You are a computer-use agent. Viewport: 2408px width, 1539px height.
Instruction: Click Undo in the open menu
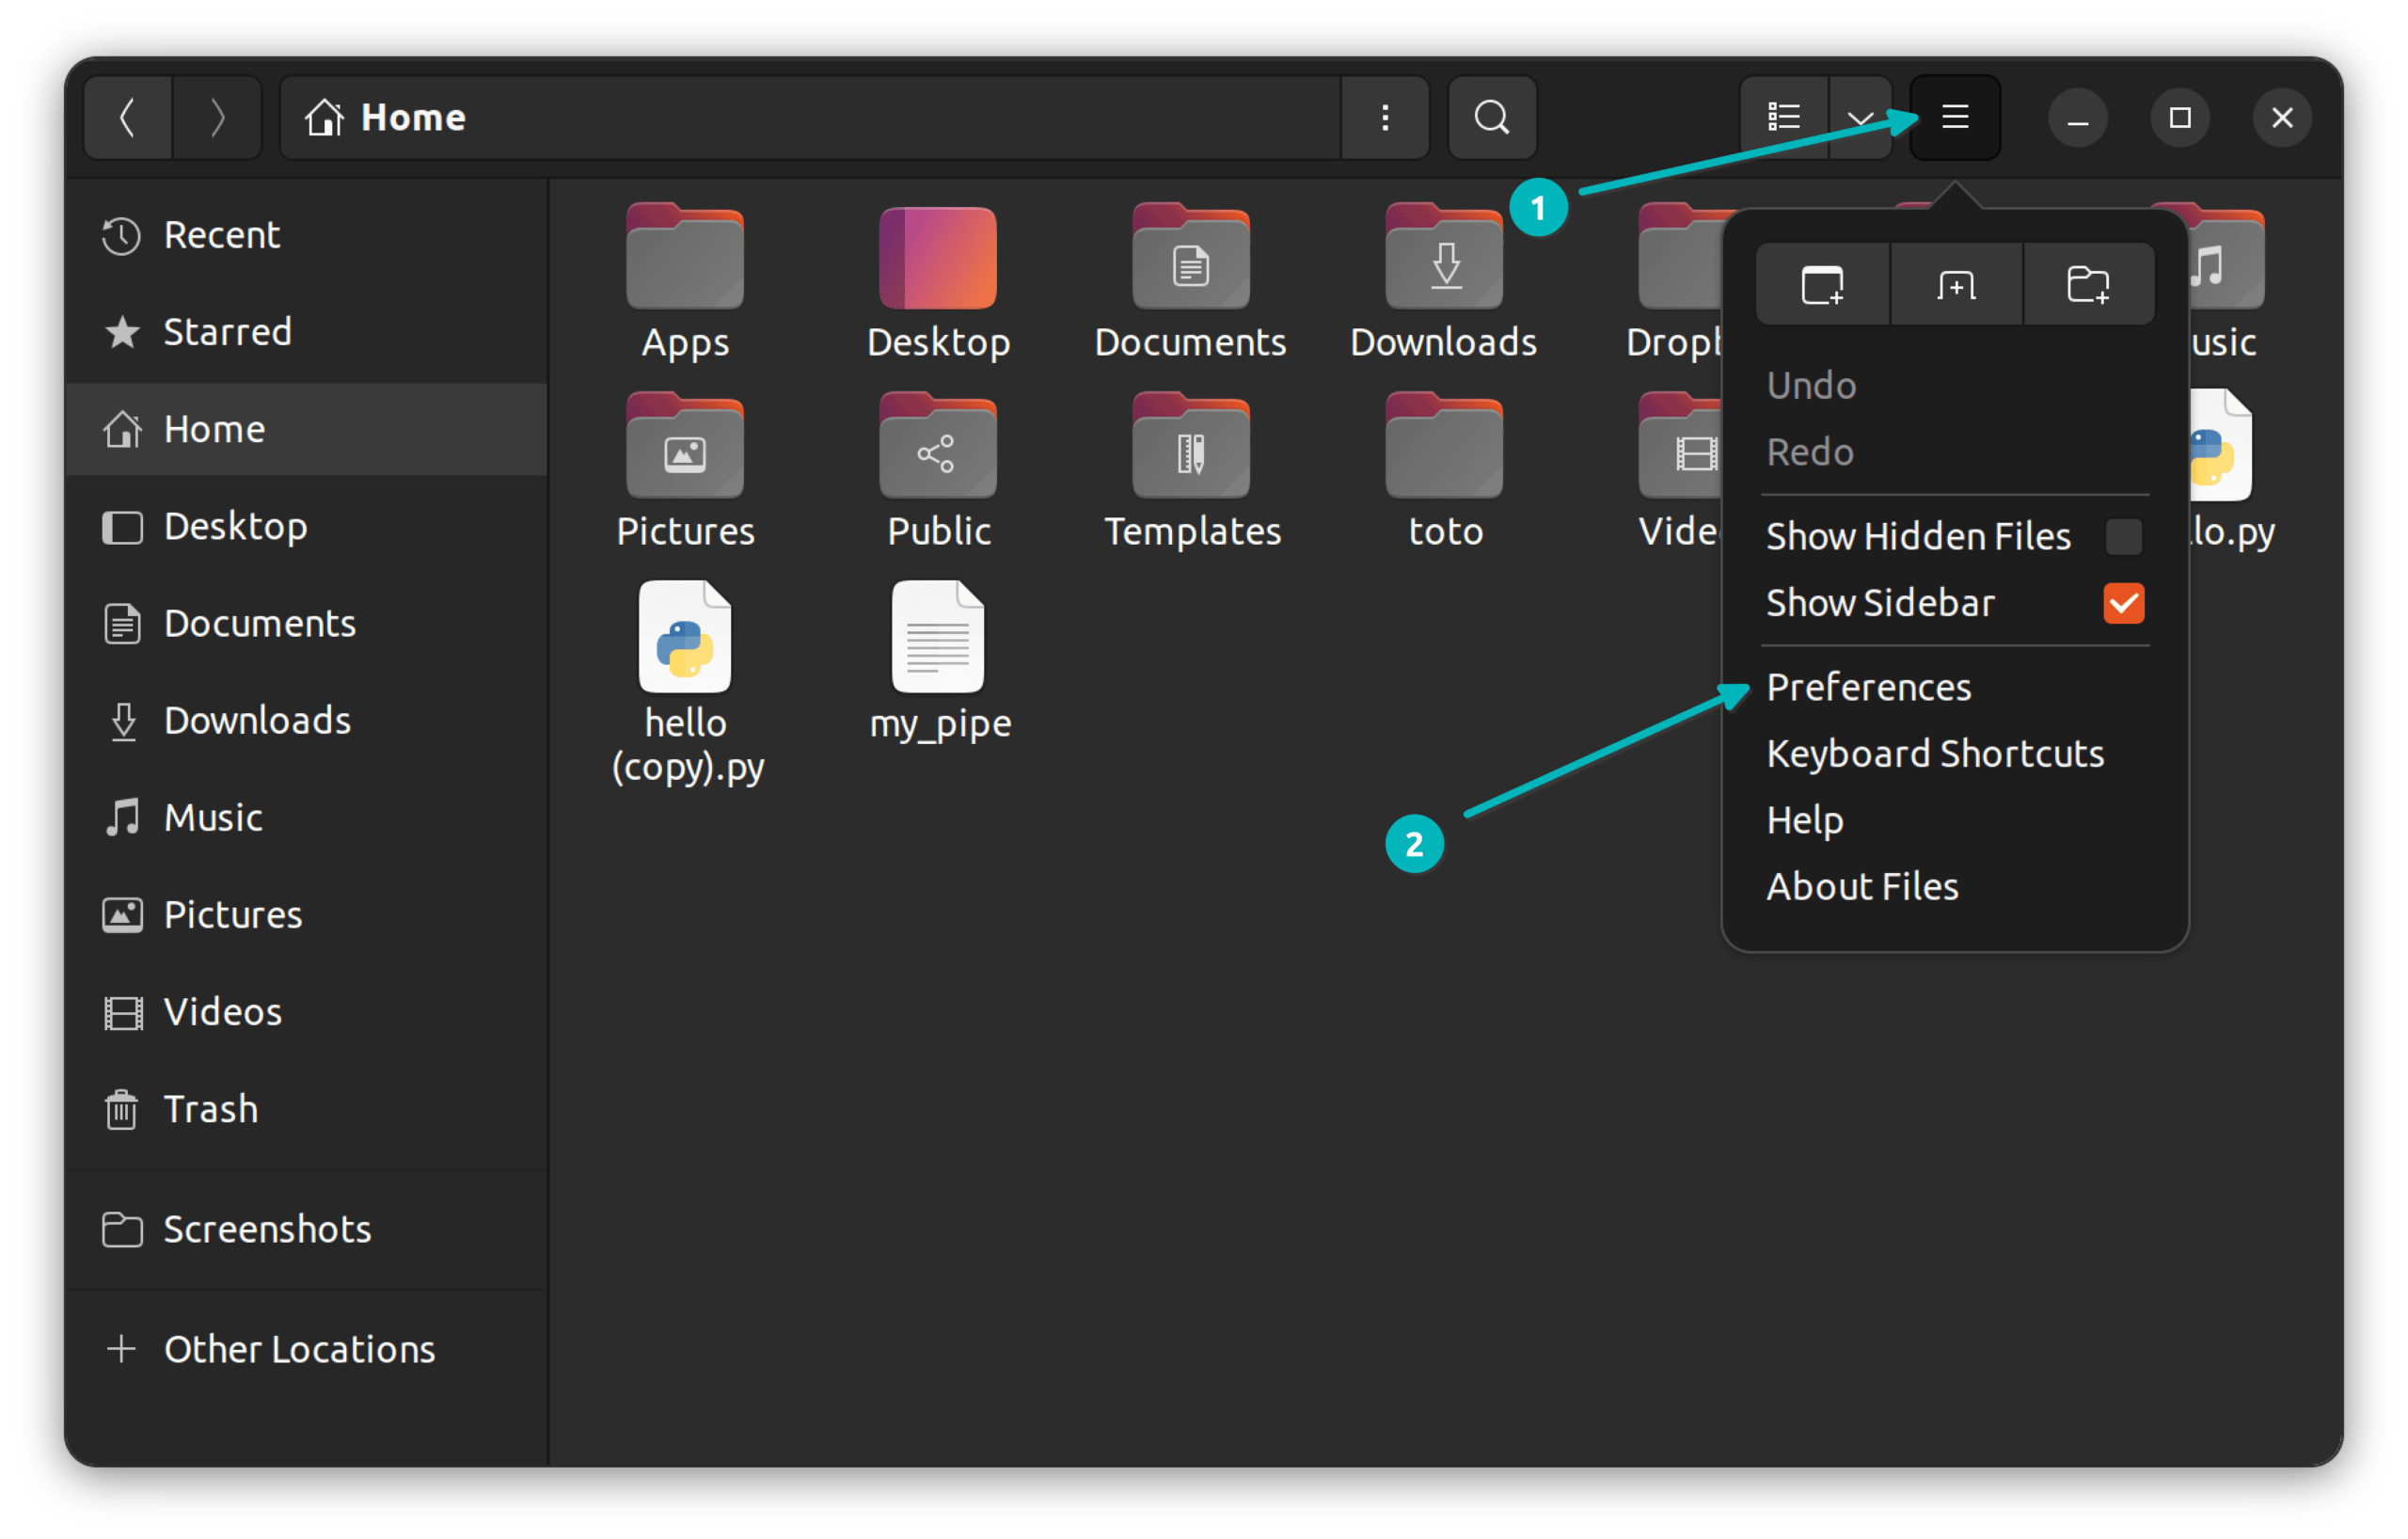point(1811,385)
